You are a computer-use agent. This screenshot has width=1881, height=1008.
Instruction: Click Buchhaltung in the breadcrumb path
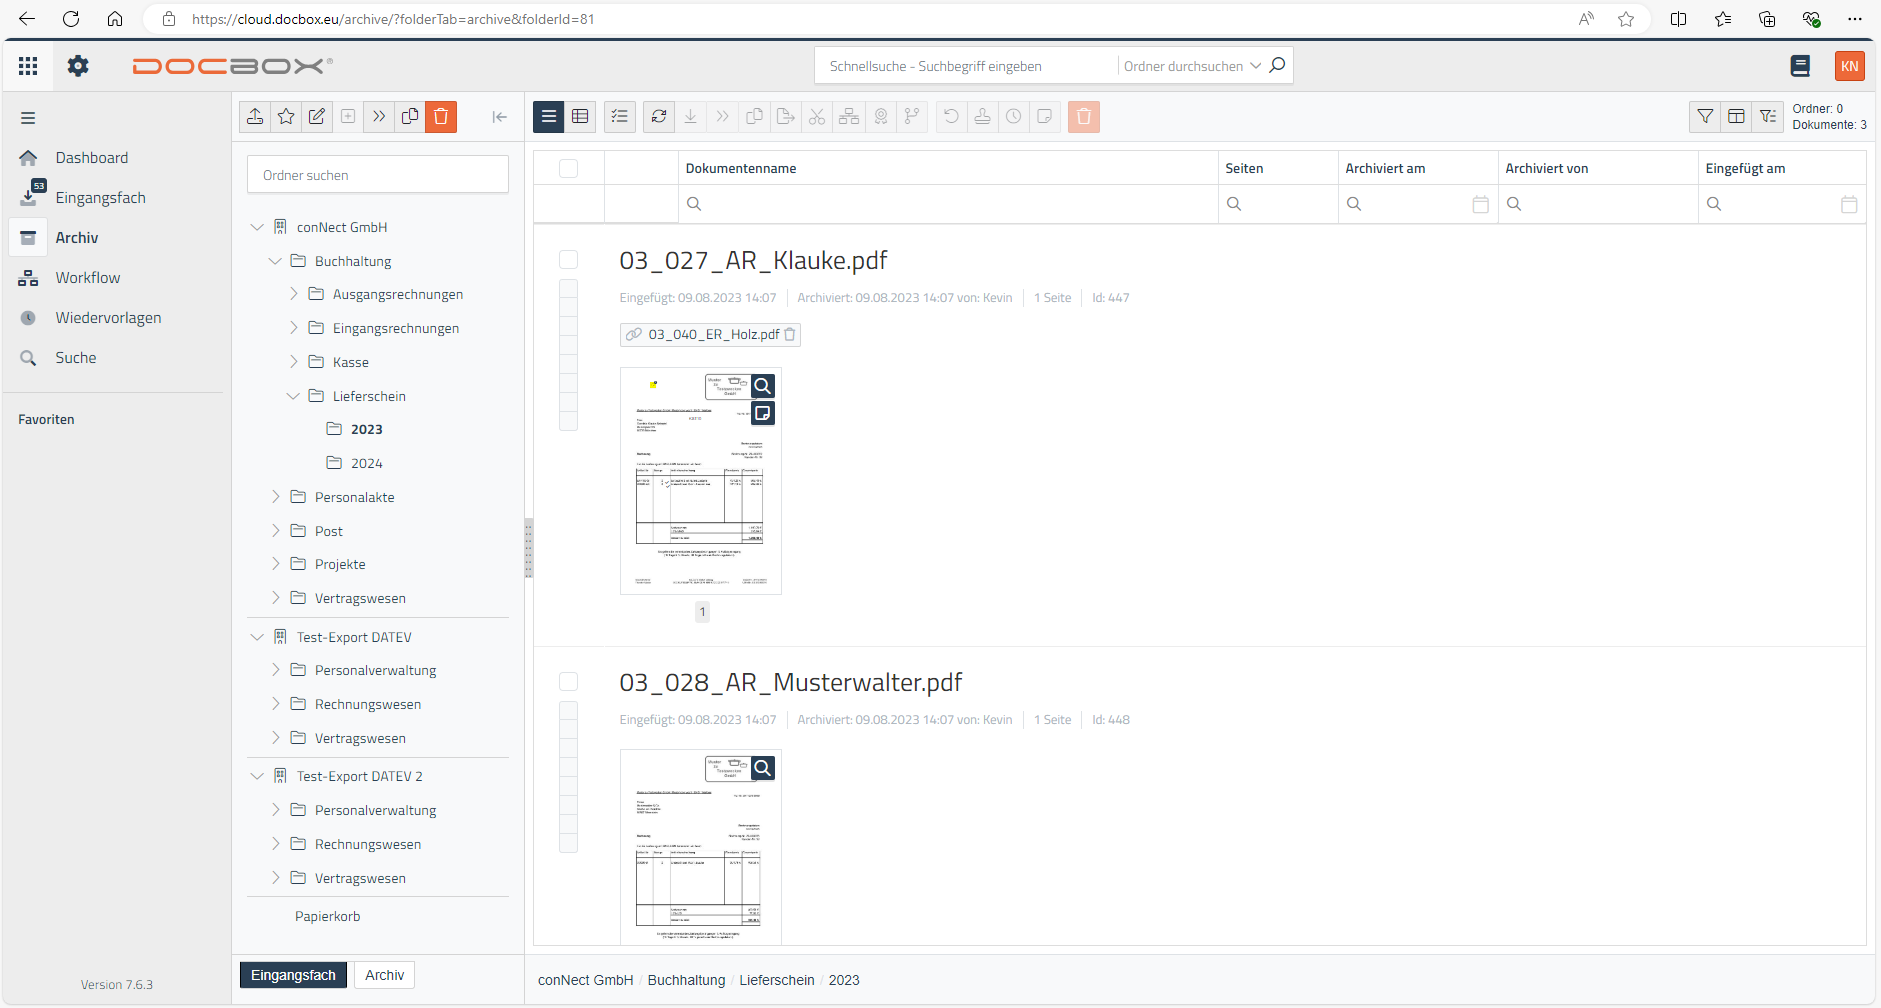point(686,980)
